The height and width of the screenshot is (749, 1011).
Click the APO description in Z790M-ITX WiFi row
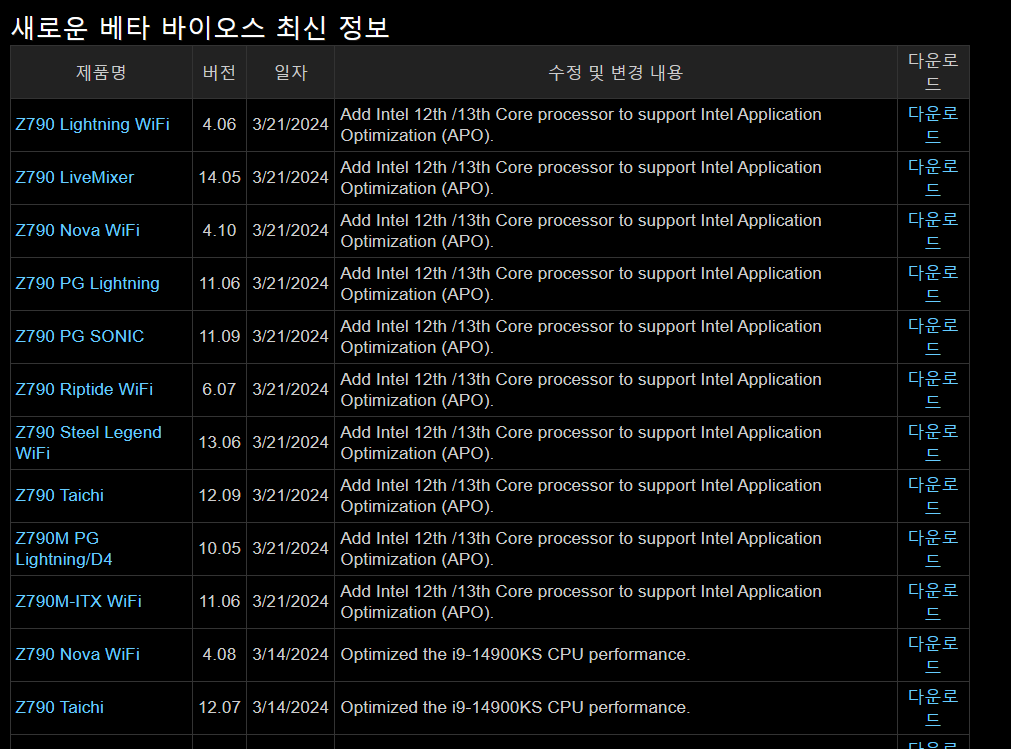(x=581, y=602)
